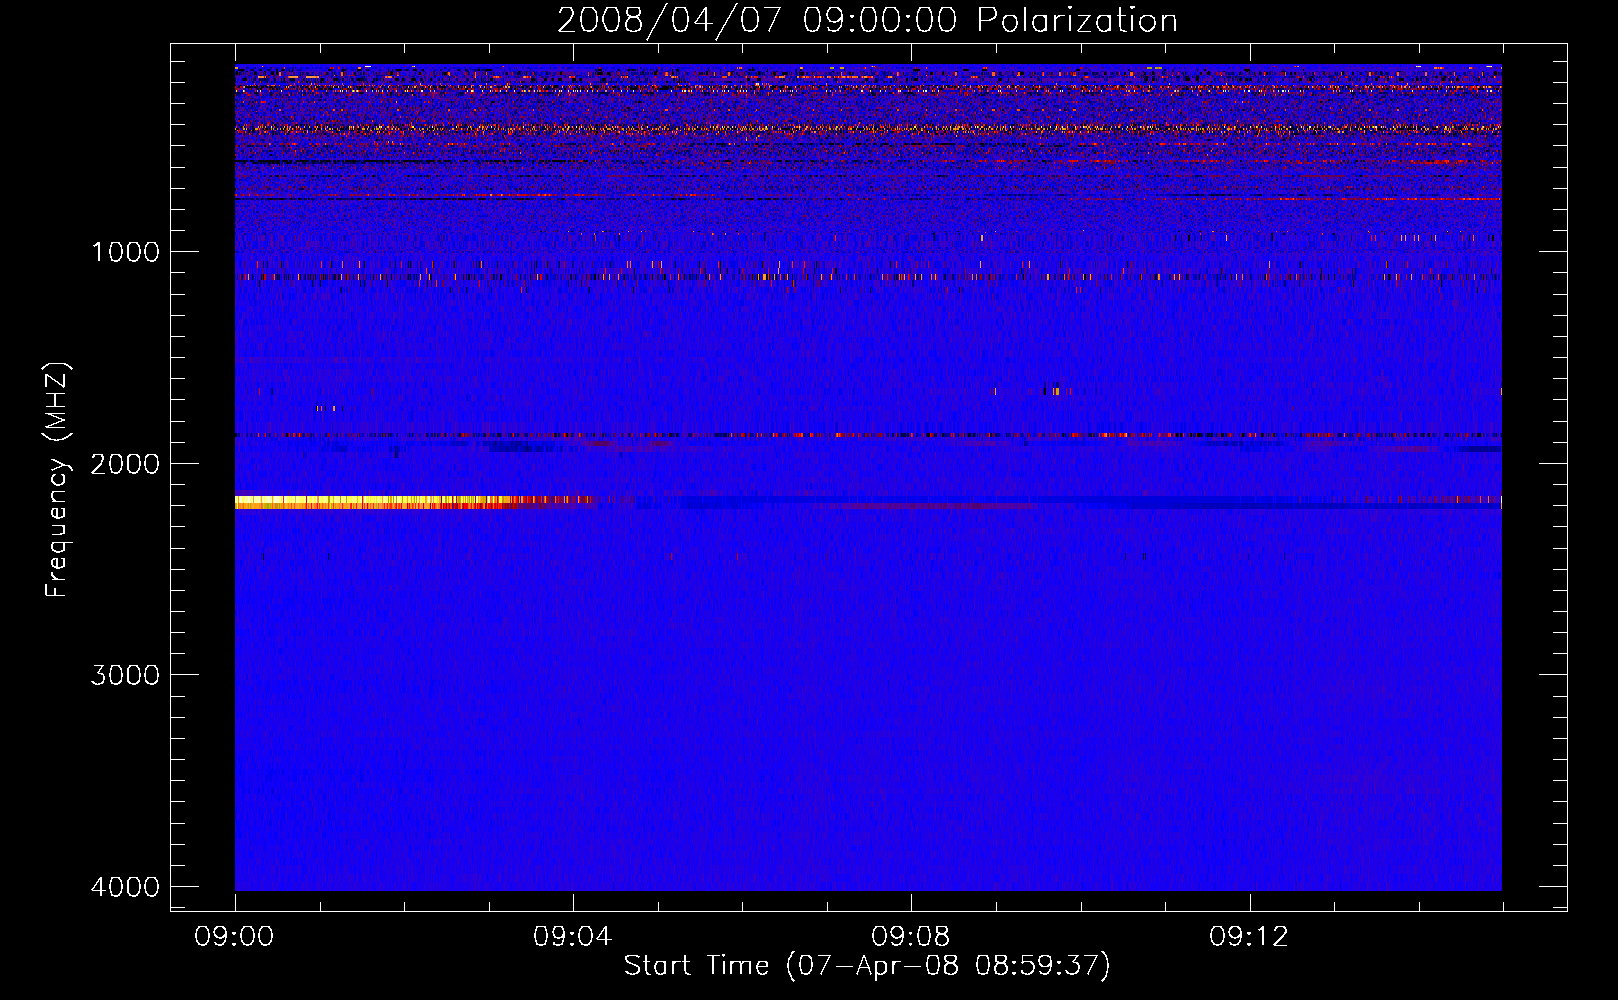Screen dimensions: 1618x1000
Task: Click the 2000 frequency tick label
Action: pos(125,464)
